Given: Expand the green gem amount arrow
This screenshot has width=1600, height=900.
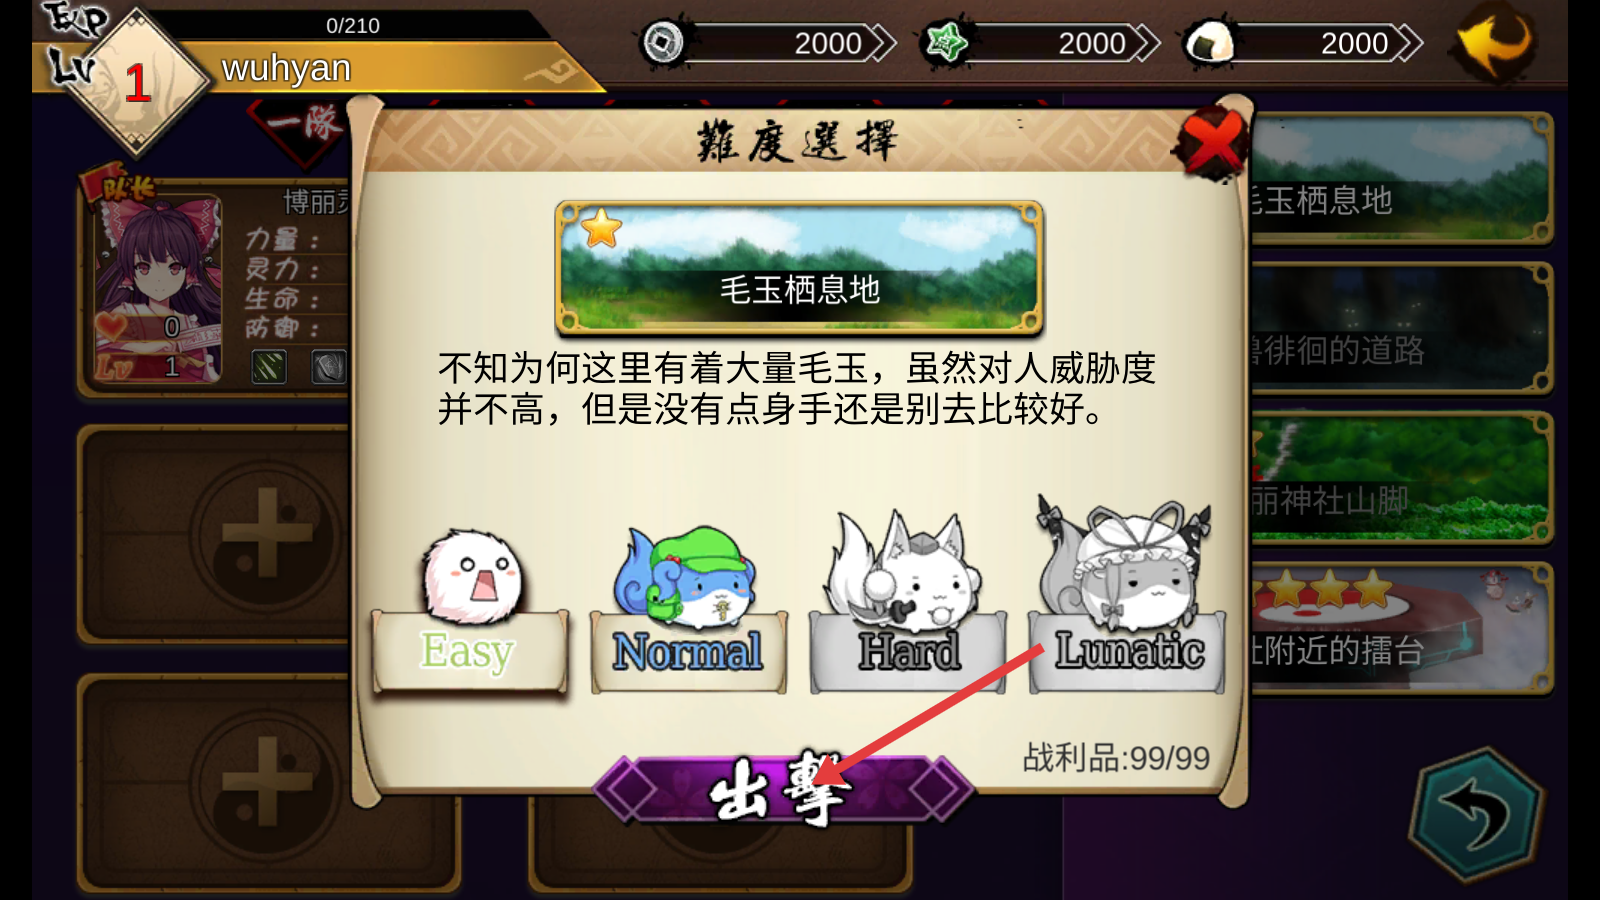Looking at the screenshot, I should 1145,43.
